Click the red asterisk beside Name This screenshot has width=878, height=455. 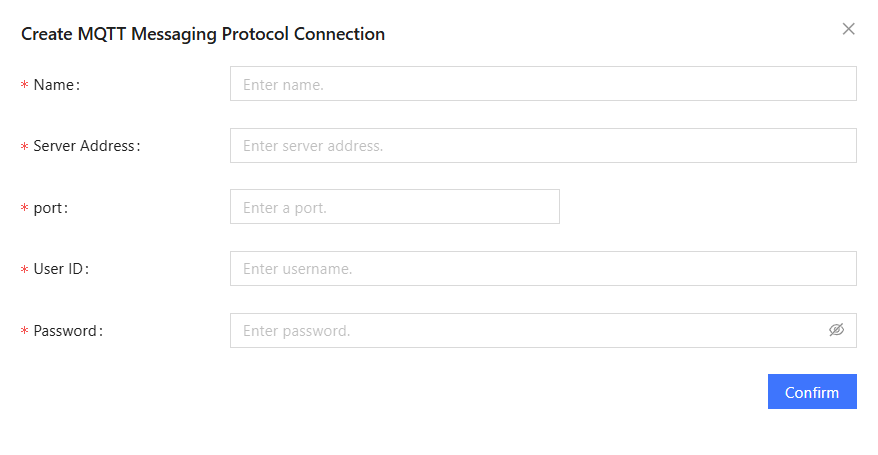24,87
